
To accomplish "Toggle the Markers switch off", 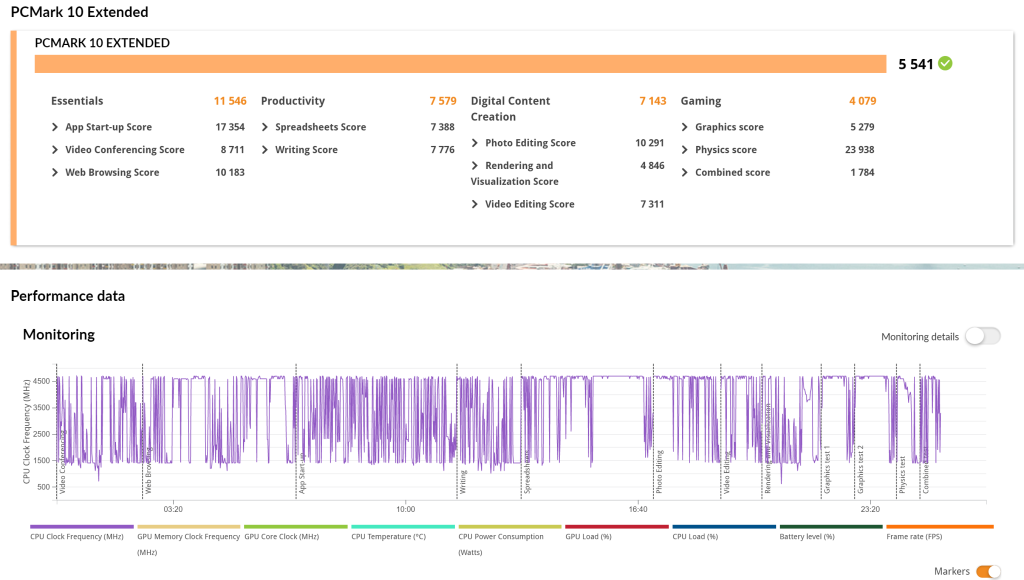I will [x=988, y=572].
